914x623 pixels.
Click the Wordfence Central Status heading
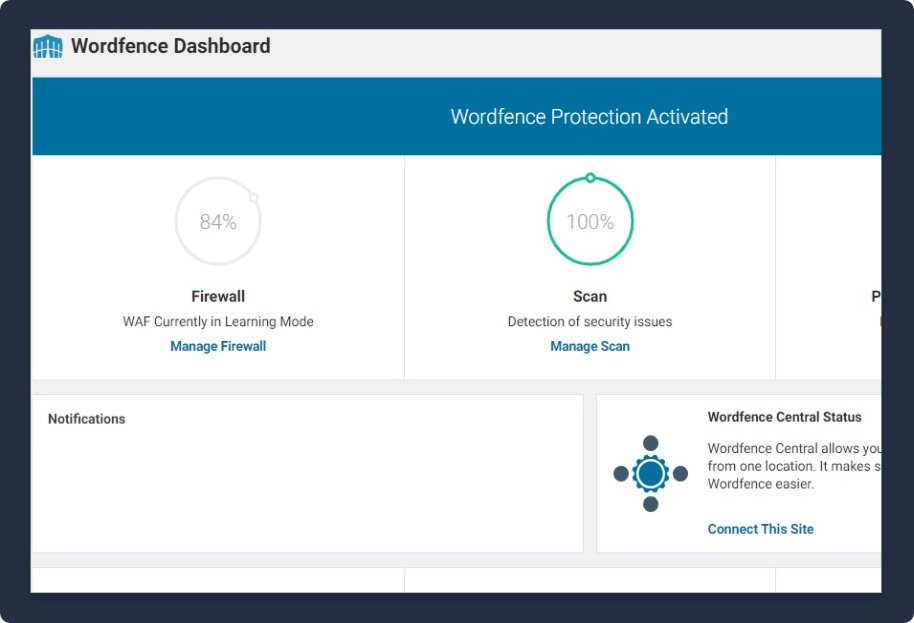784,417
